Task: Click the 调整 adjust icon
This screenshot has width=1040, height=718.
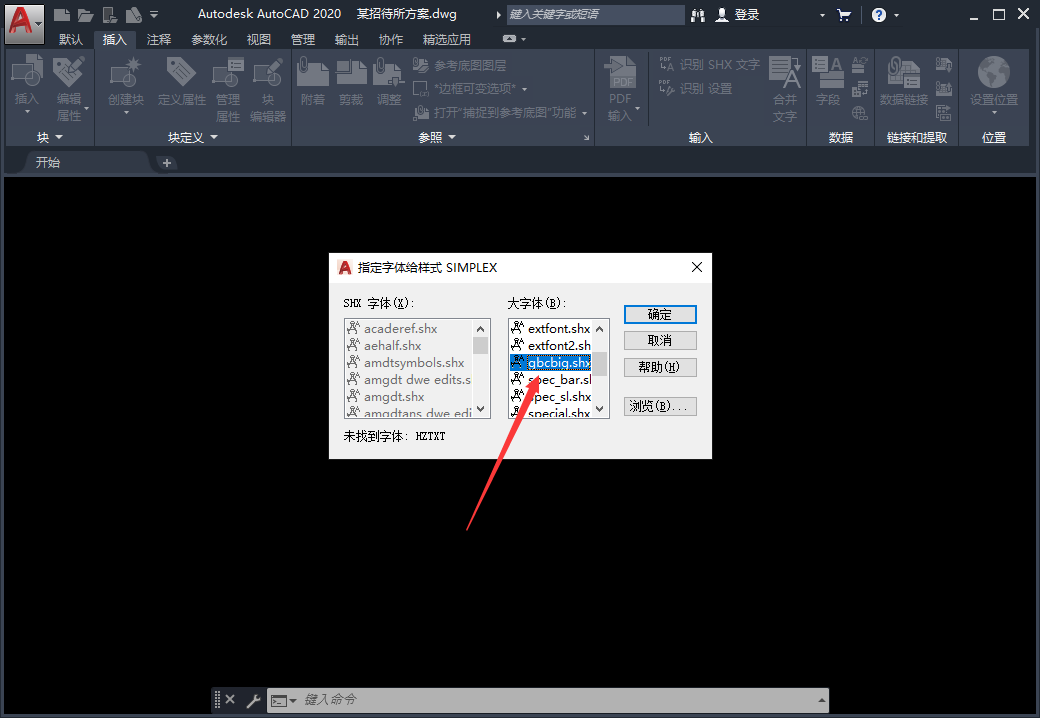Action: tap(389, 72)
